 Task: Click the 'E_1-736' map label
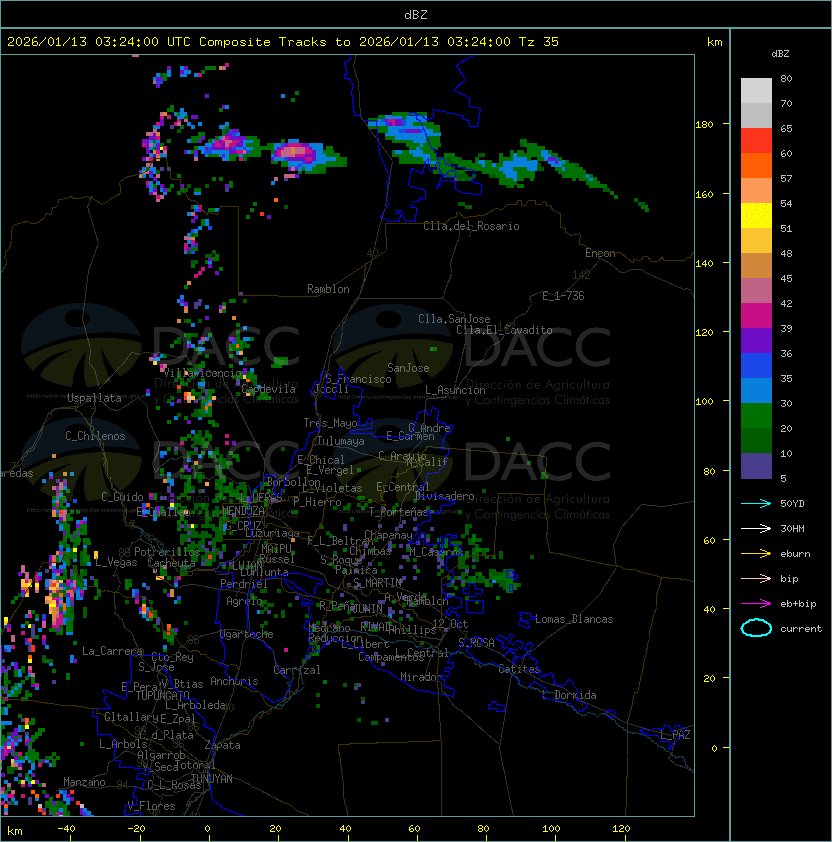563,296
